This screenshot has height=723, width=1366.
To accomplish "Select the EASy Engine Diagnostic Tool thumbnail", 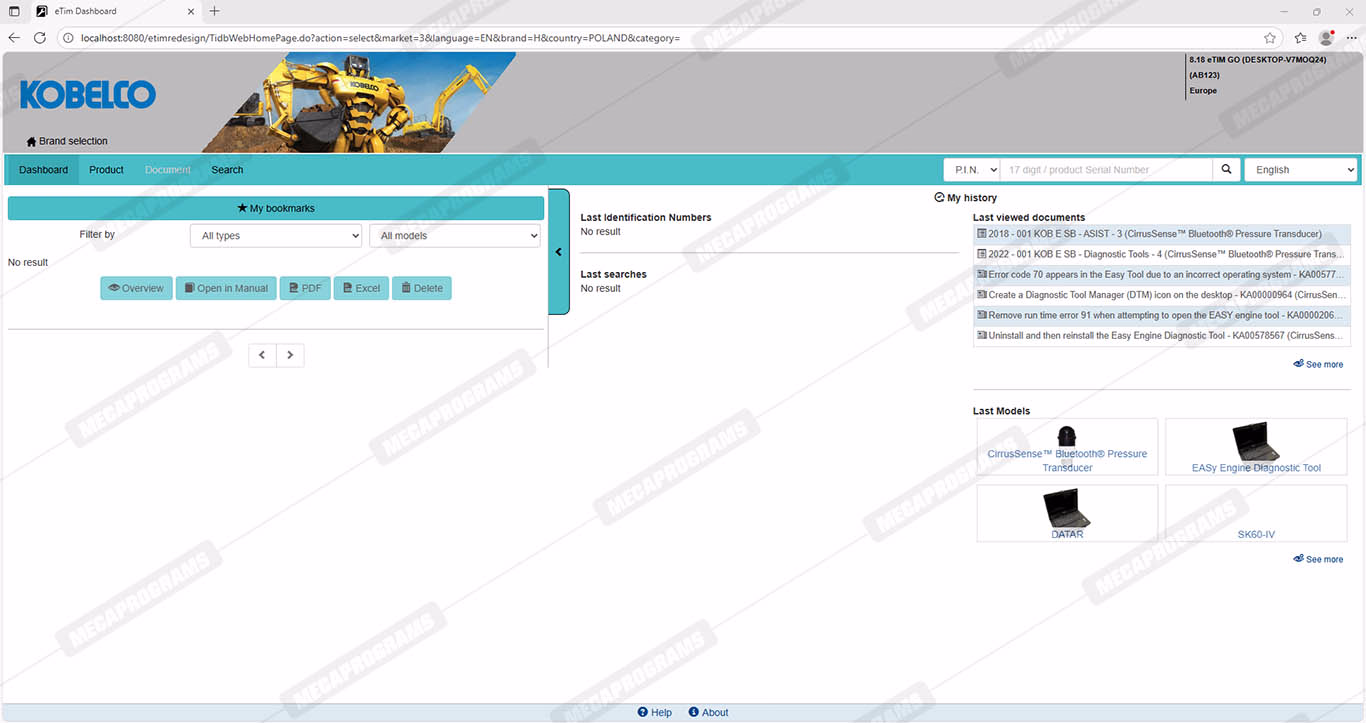I will (1256, 446).
